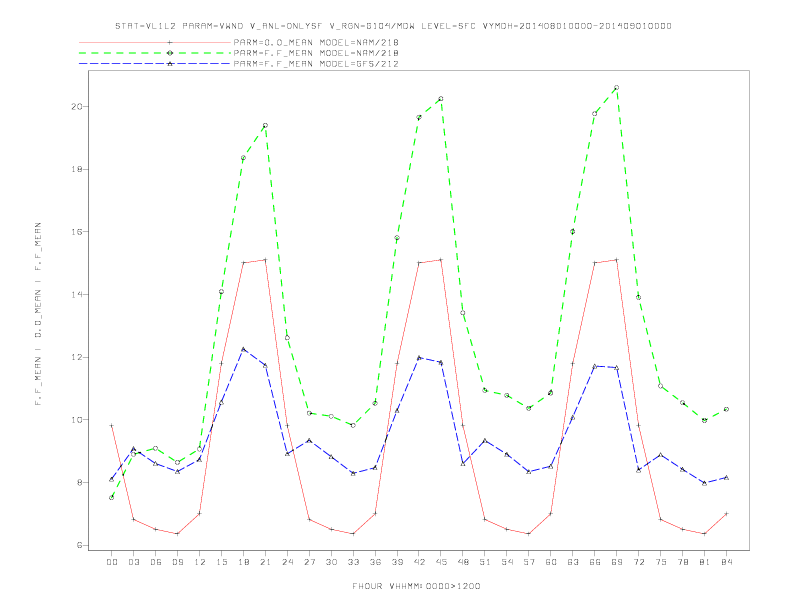The image size is (792, 612).
Task: Click x-axis tick label 18
Action: [243, 562]
